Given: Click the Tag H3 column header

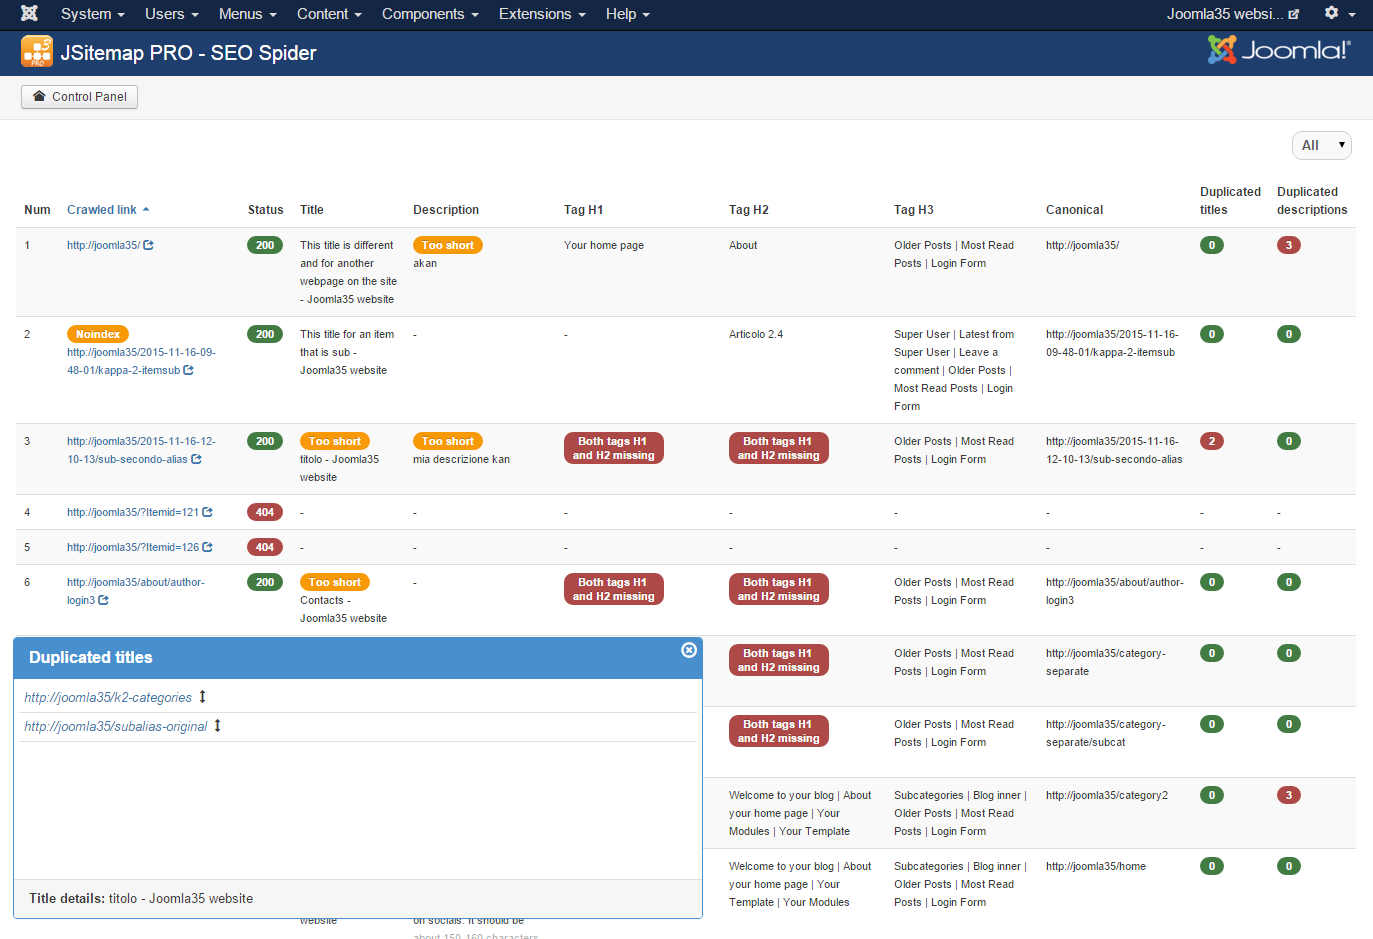Looking at the screenshot, I should (x=914, y=210).
